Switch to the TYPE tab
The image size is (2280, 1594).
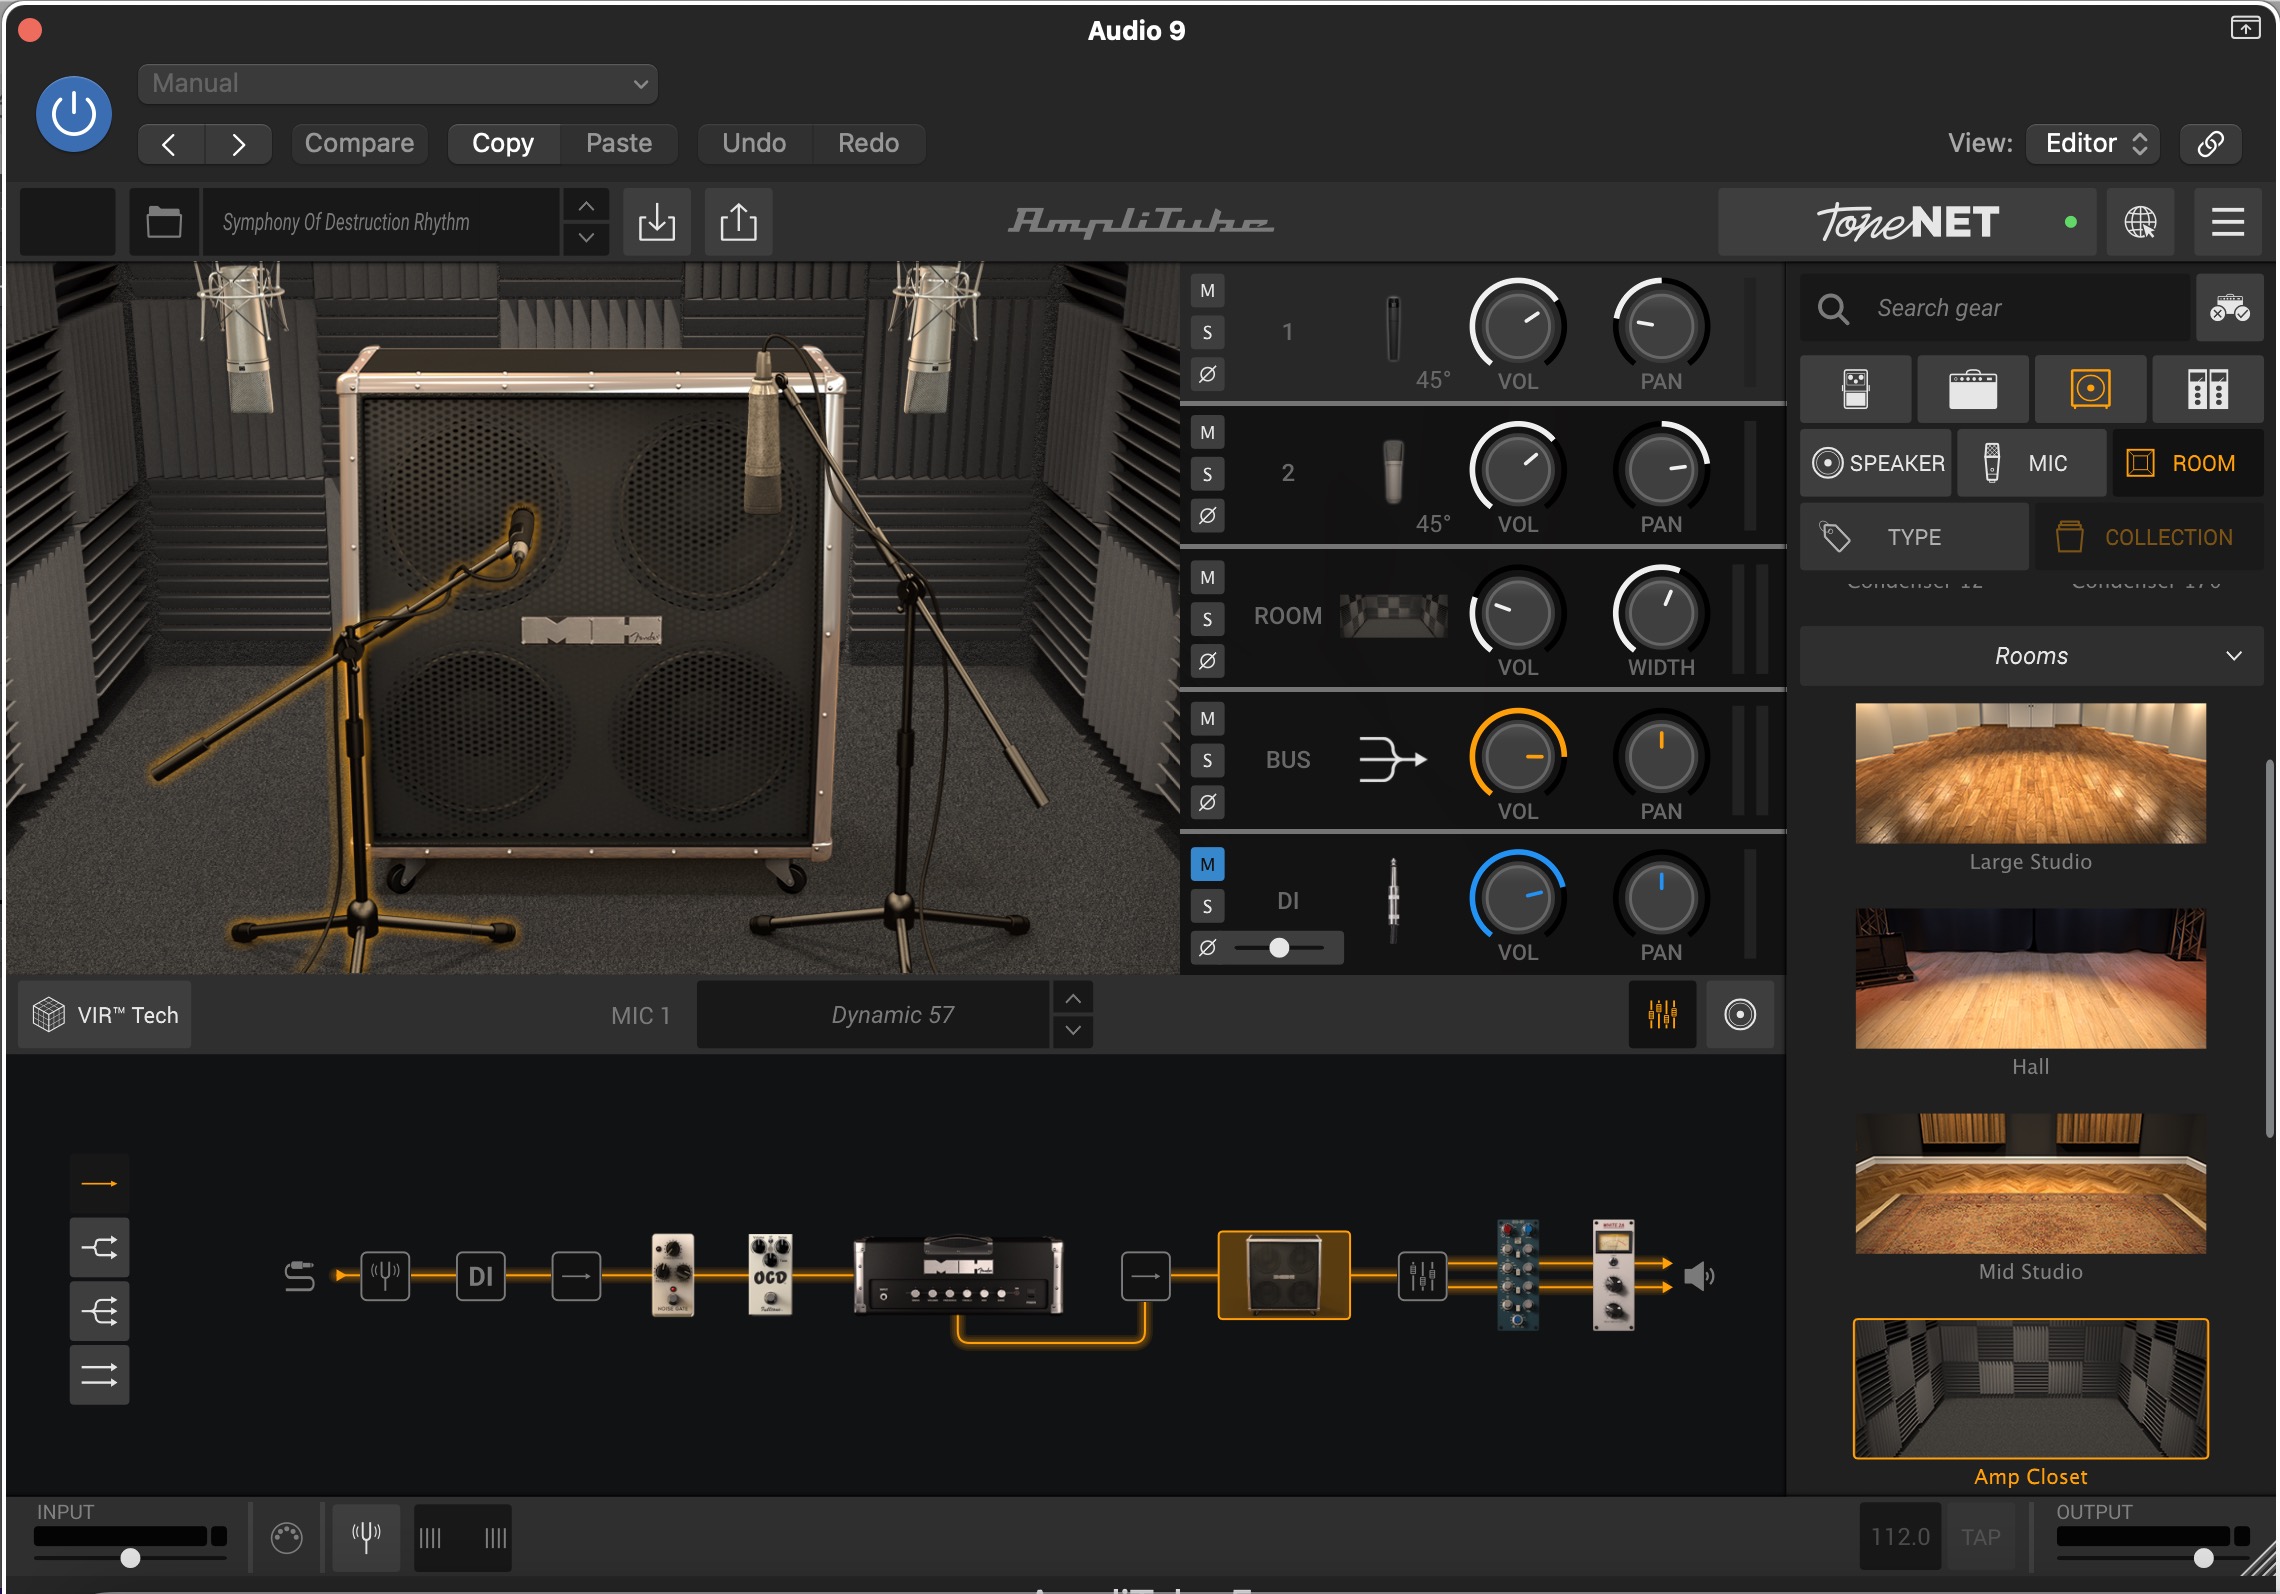tap(1914, 537)
